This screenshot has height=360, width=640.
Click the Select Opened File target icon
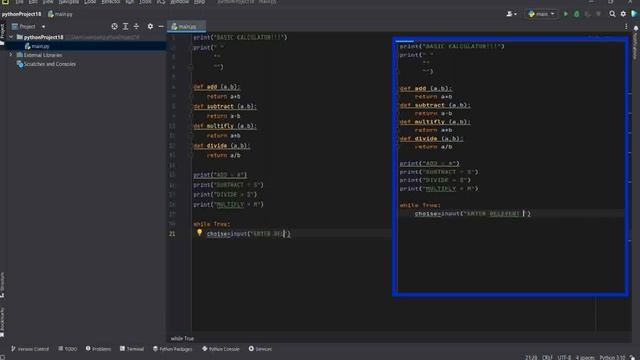coord(114,27)
